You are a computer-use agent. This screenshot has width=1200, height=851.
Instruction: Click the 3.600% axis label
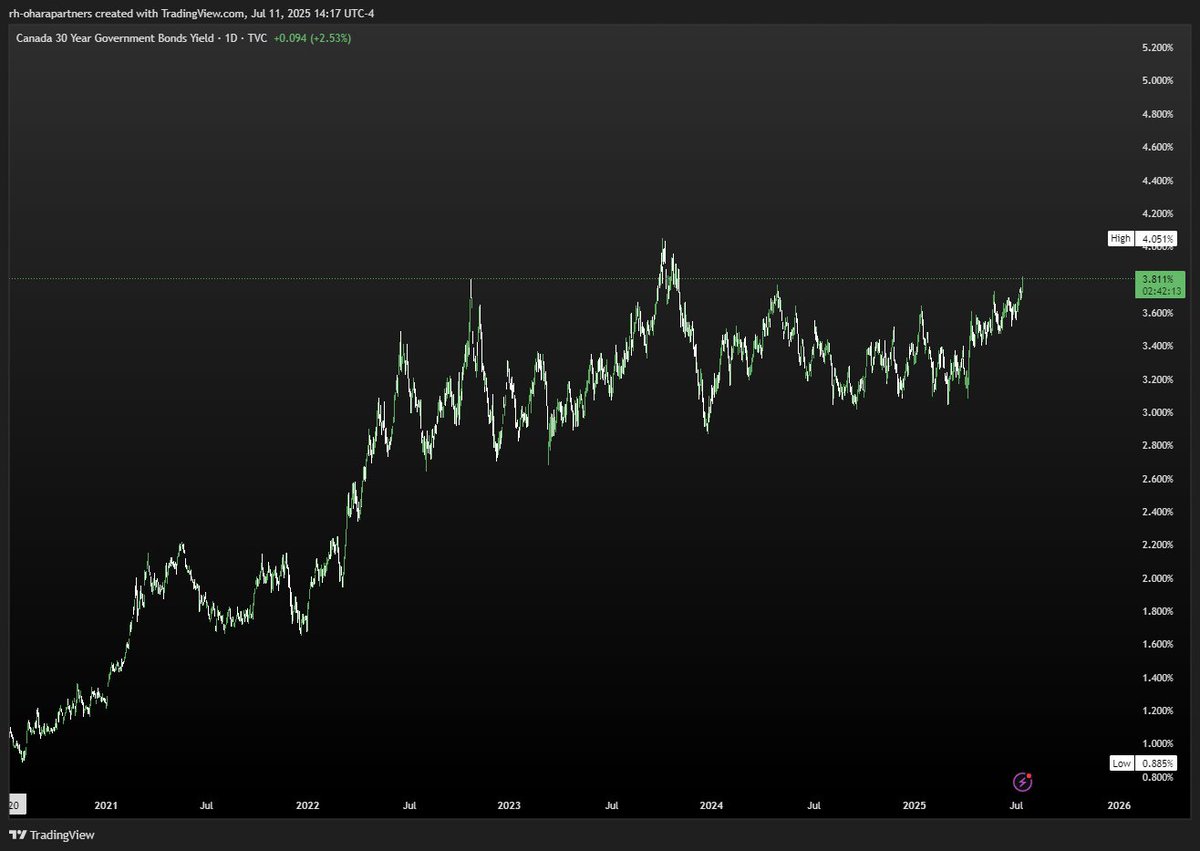click(1157, 313)
